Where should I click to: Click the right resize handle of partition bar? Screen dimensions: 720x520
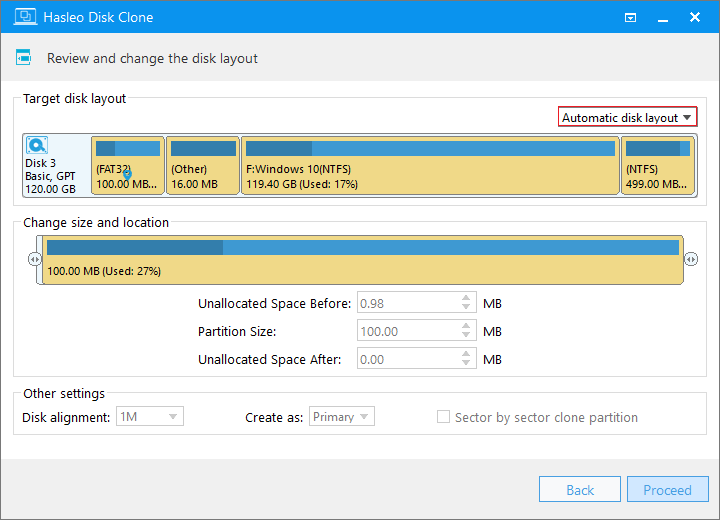point(691,260)
